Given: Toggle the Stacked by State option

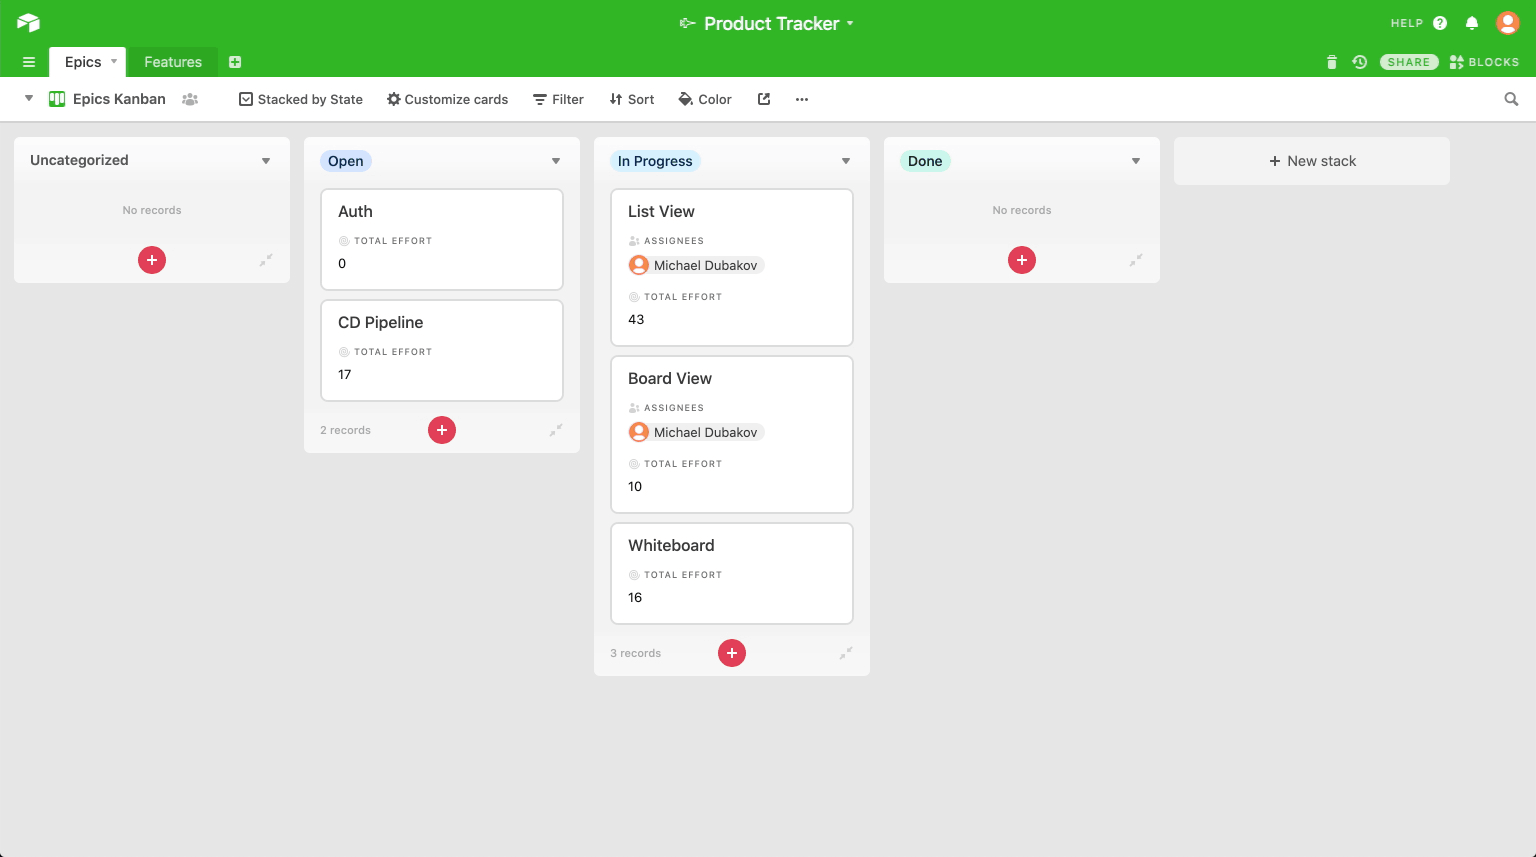Looking at the screenshot, I should 300,99.
